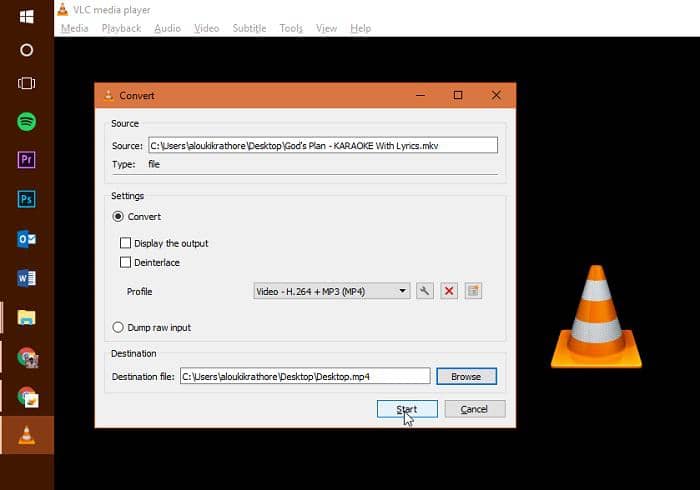Viewport: 700px width, 490px height.
Task: Open Adobe Photoshop from the taskbar
Action: (27, 199)
